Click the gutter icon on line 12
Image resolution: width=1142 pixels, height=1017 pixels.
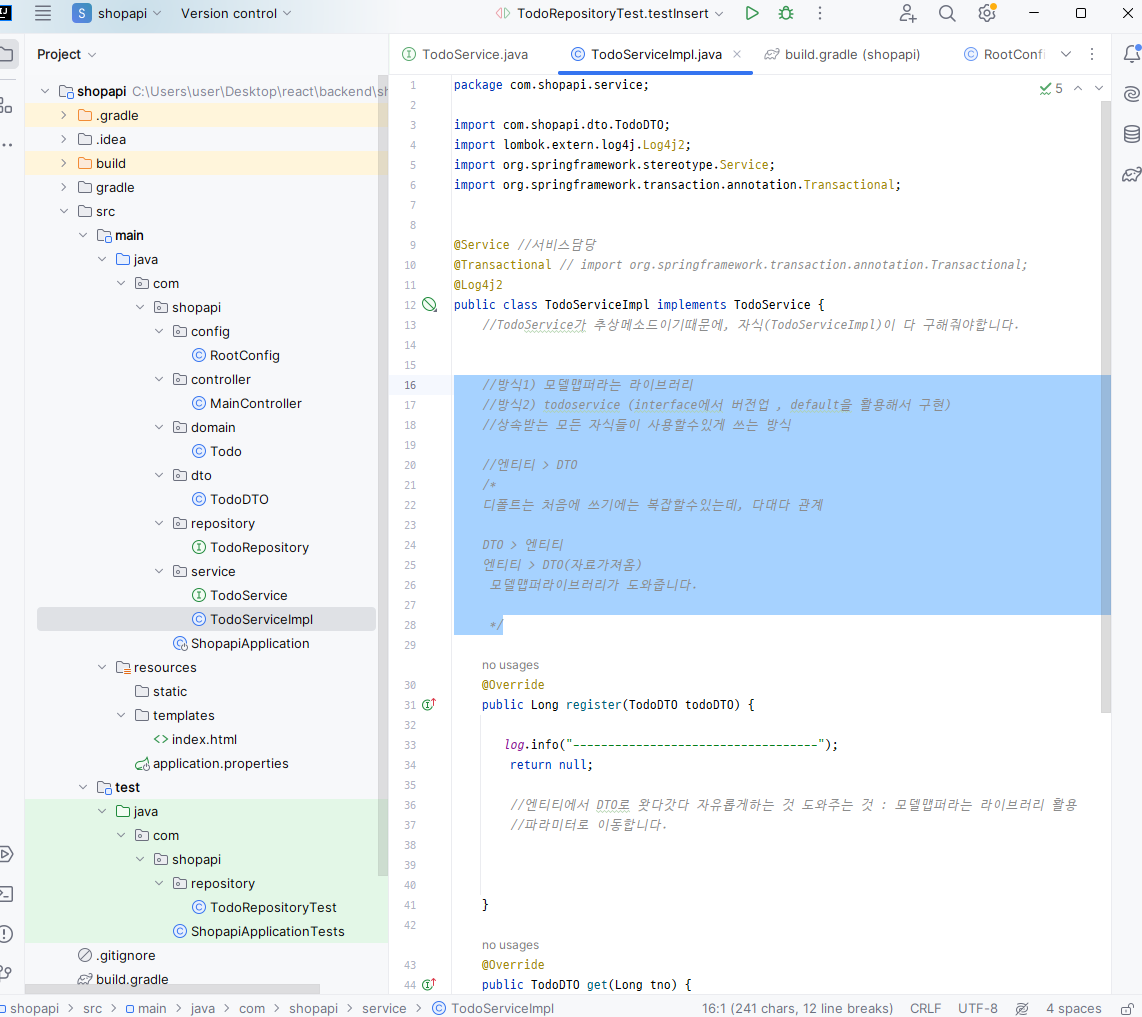click(430, 305)
